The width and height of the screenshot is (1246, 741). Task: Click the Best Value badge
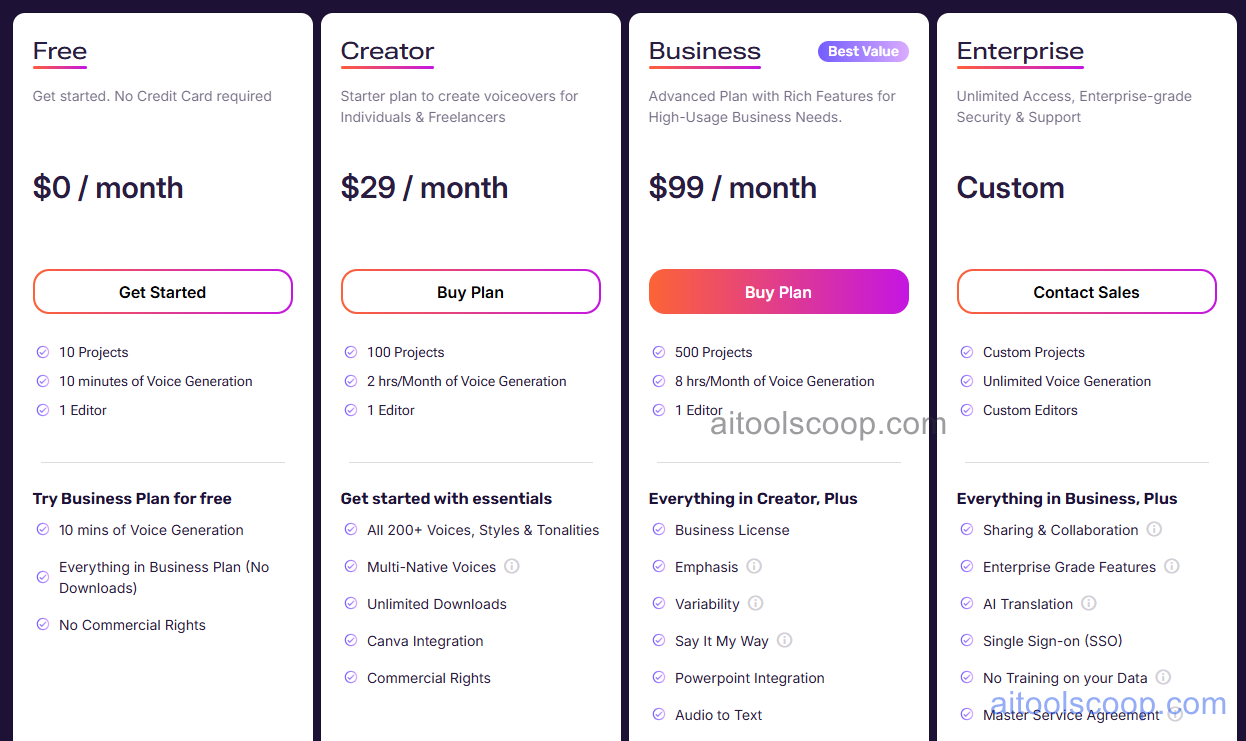pos(862,50)
